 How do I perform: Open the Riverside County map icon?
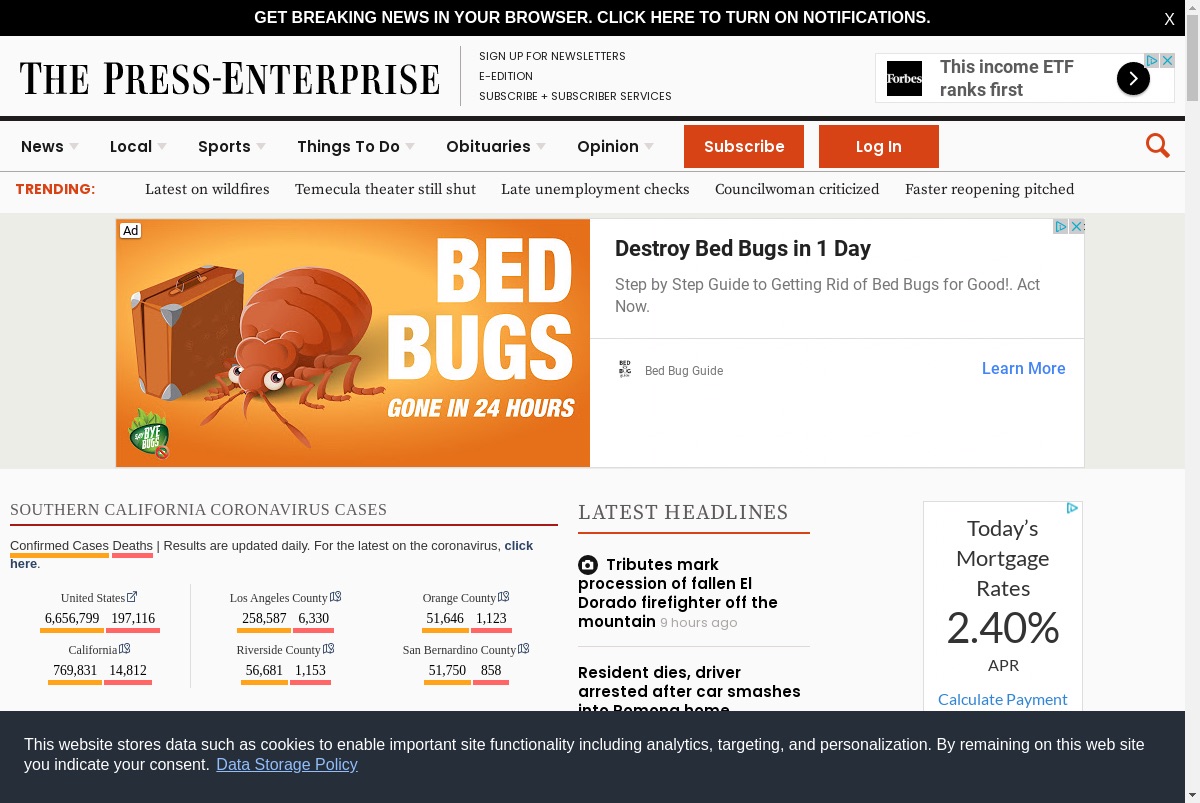click(328, 649)
